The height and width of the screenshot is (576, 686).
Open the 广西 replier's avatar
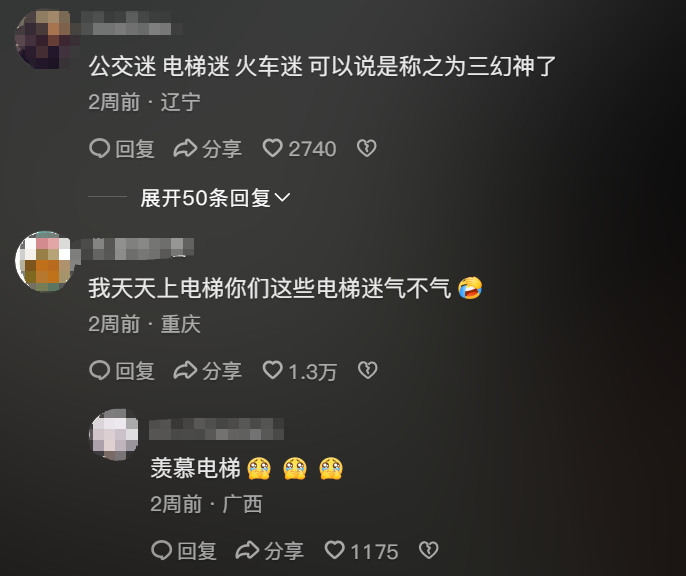(114, 434)
